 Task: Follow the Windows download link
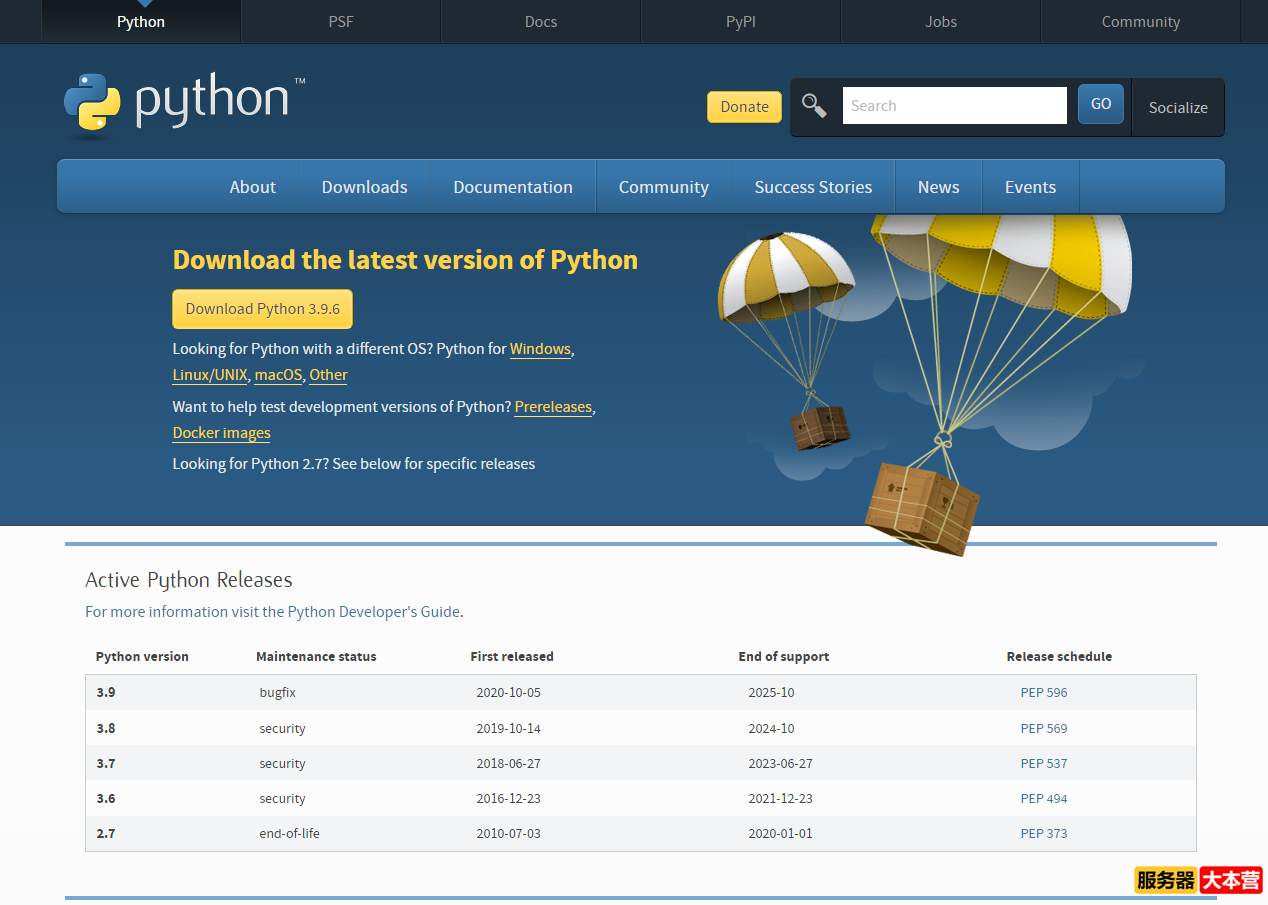pyautogui.click(x=540, y=349)
